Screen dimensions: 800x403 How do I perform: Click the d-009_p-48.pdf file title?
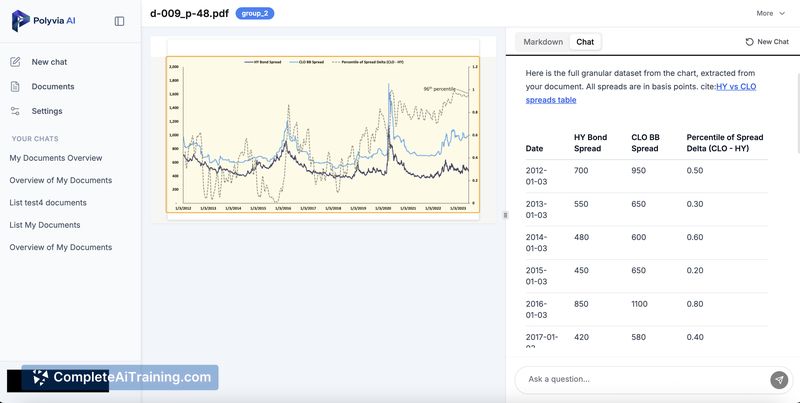pyautogui.click(x=189, y=13)
